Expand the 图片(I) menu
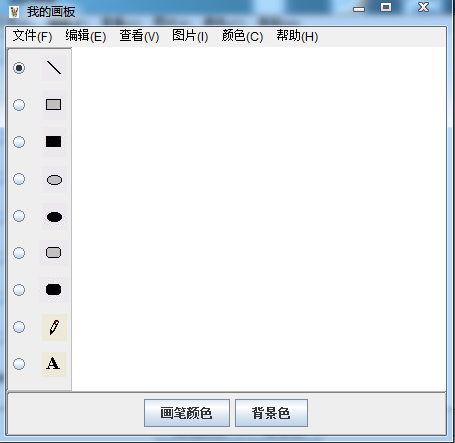Screen dimensions: 455x443 [x=190, y=36]
